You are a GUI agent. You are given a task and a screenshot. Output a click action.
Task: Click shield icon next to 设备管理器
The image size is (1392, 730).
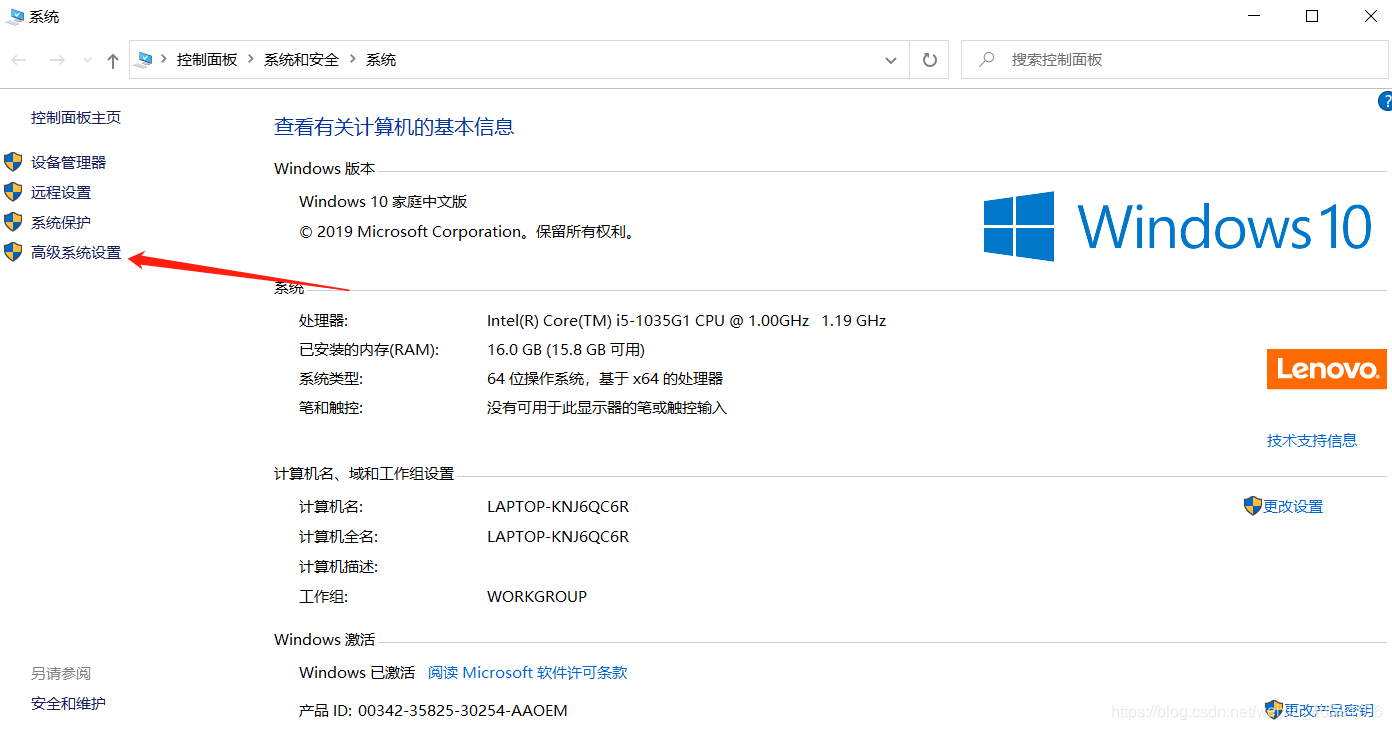(x=13, y=162)
